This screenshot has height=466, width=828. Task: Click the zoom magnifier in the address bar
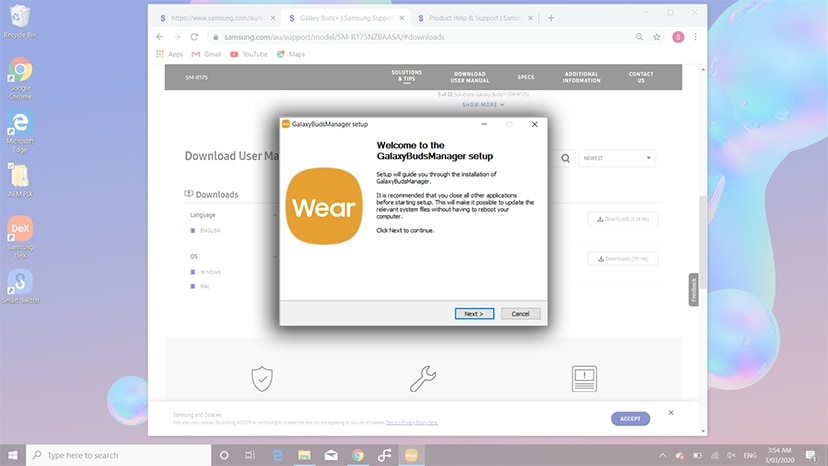coord(639,37)
